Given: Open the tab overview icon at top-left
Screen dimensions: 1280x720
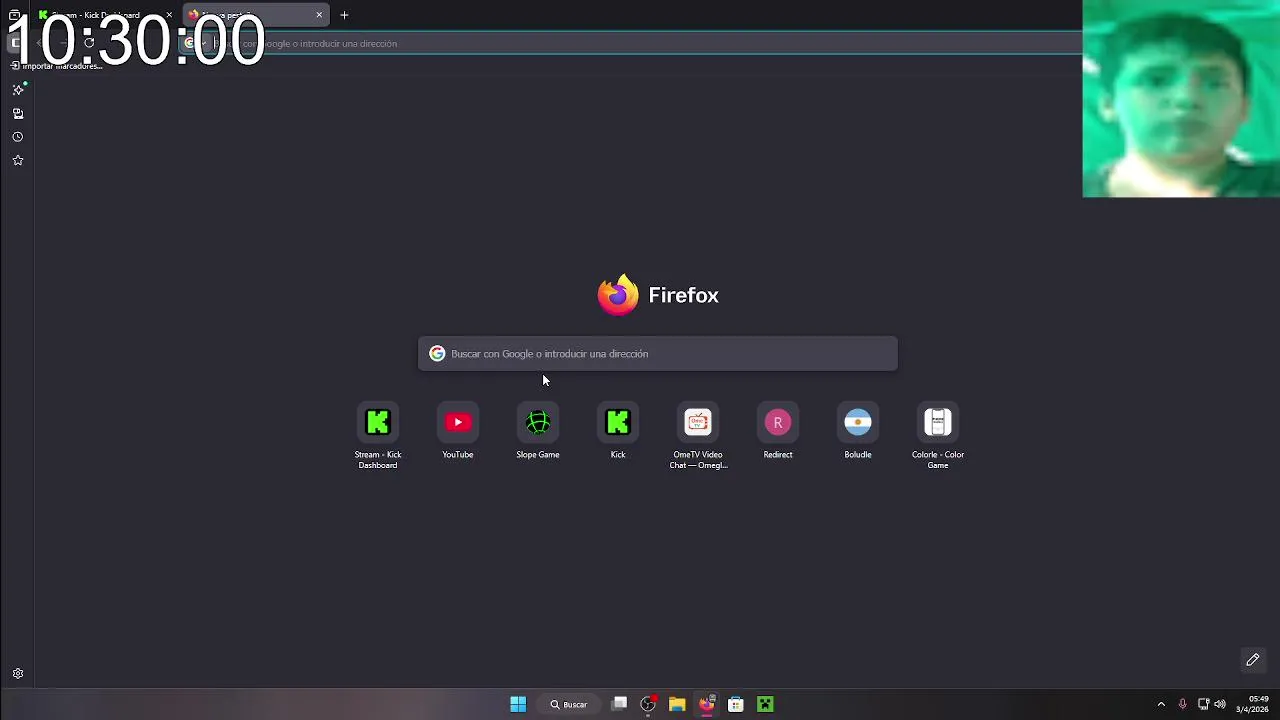Looking at the screenshot, I should pyautogui.click(x=14, y=15).
